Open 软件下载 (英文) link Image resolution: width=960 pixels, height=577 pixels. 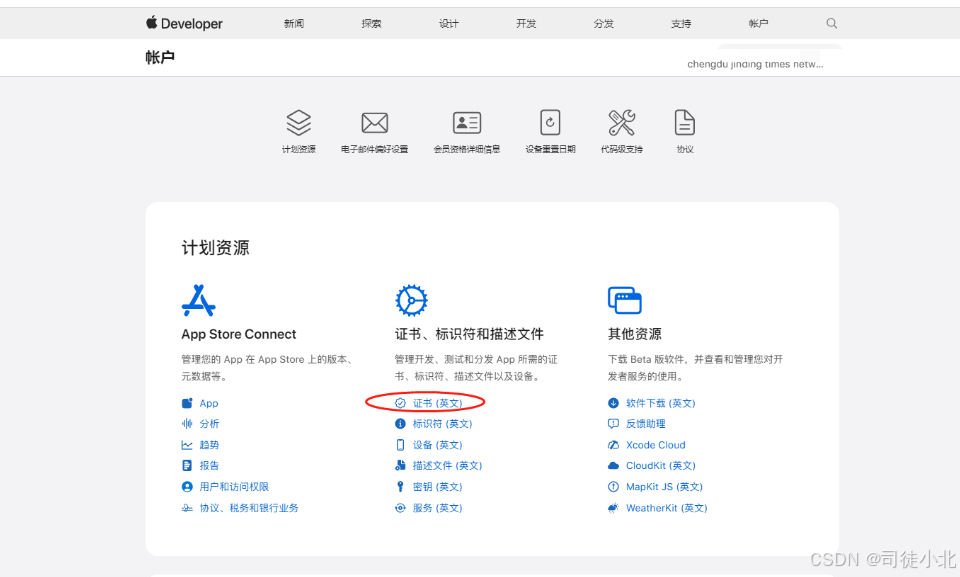[660, 403]
